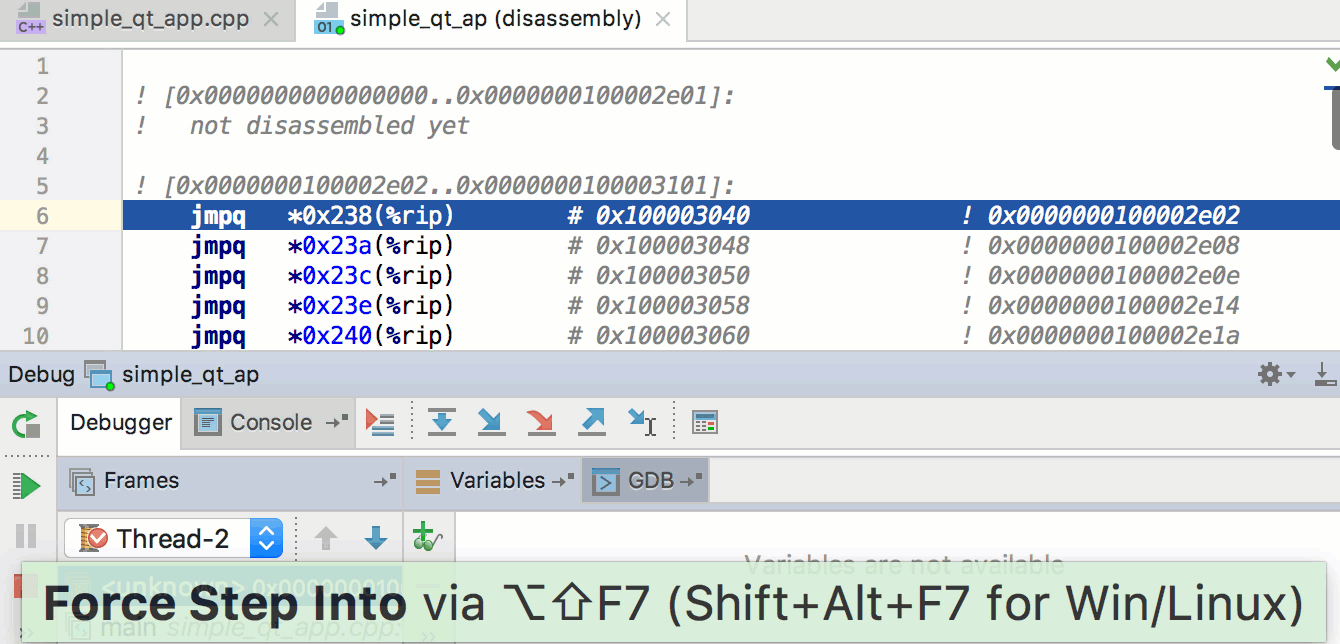Move to previous frame with up arrow
Screen dimensions: 1340x644
pyautogui.click(x=326, y=539)
